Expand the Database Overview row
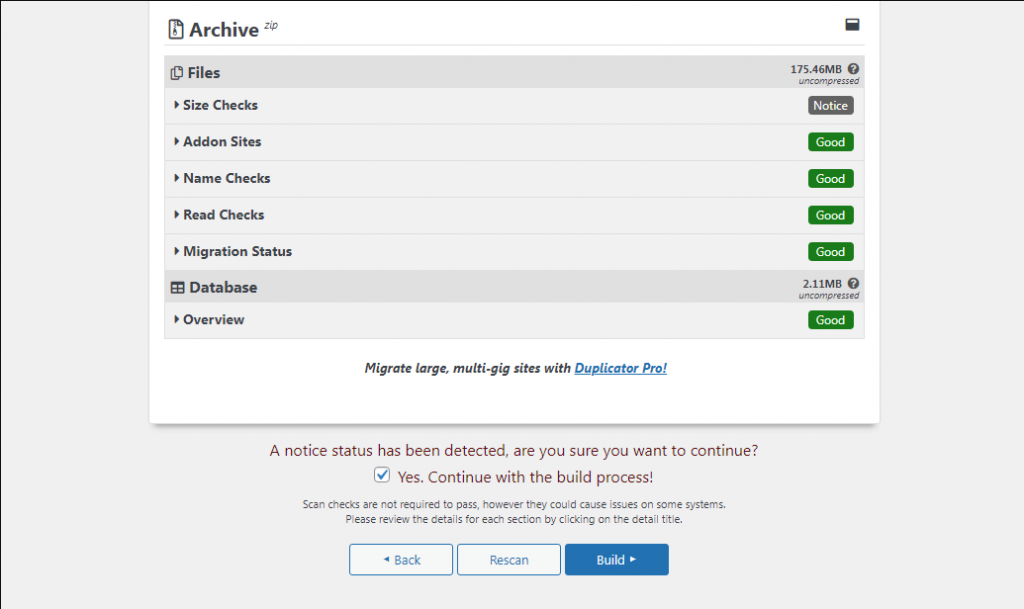 [209, 320]
